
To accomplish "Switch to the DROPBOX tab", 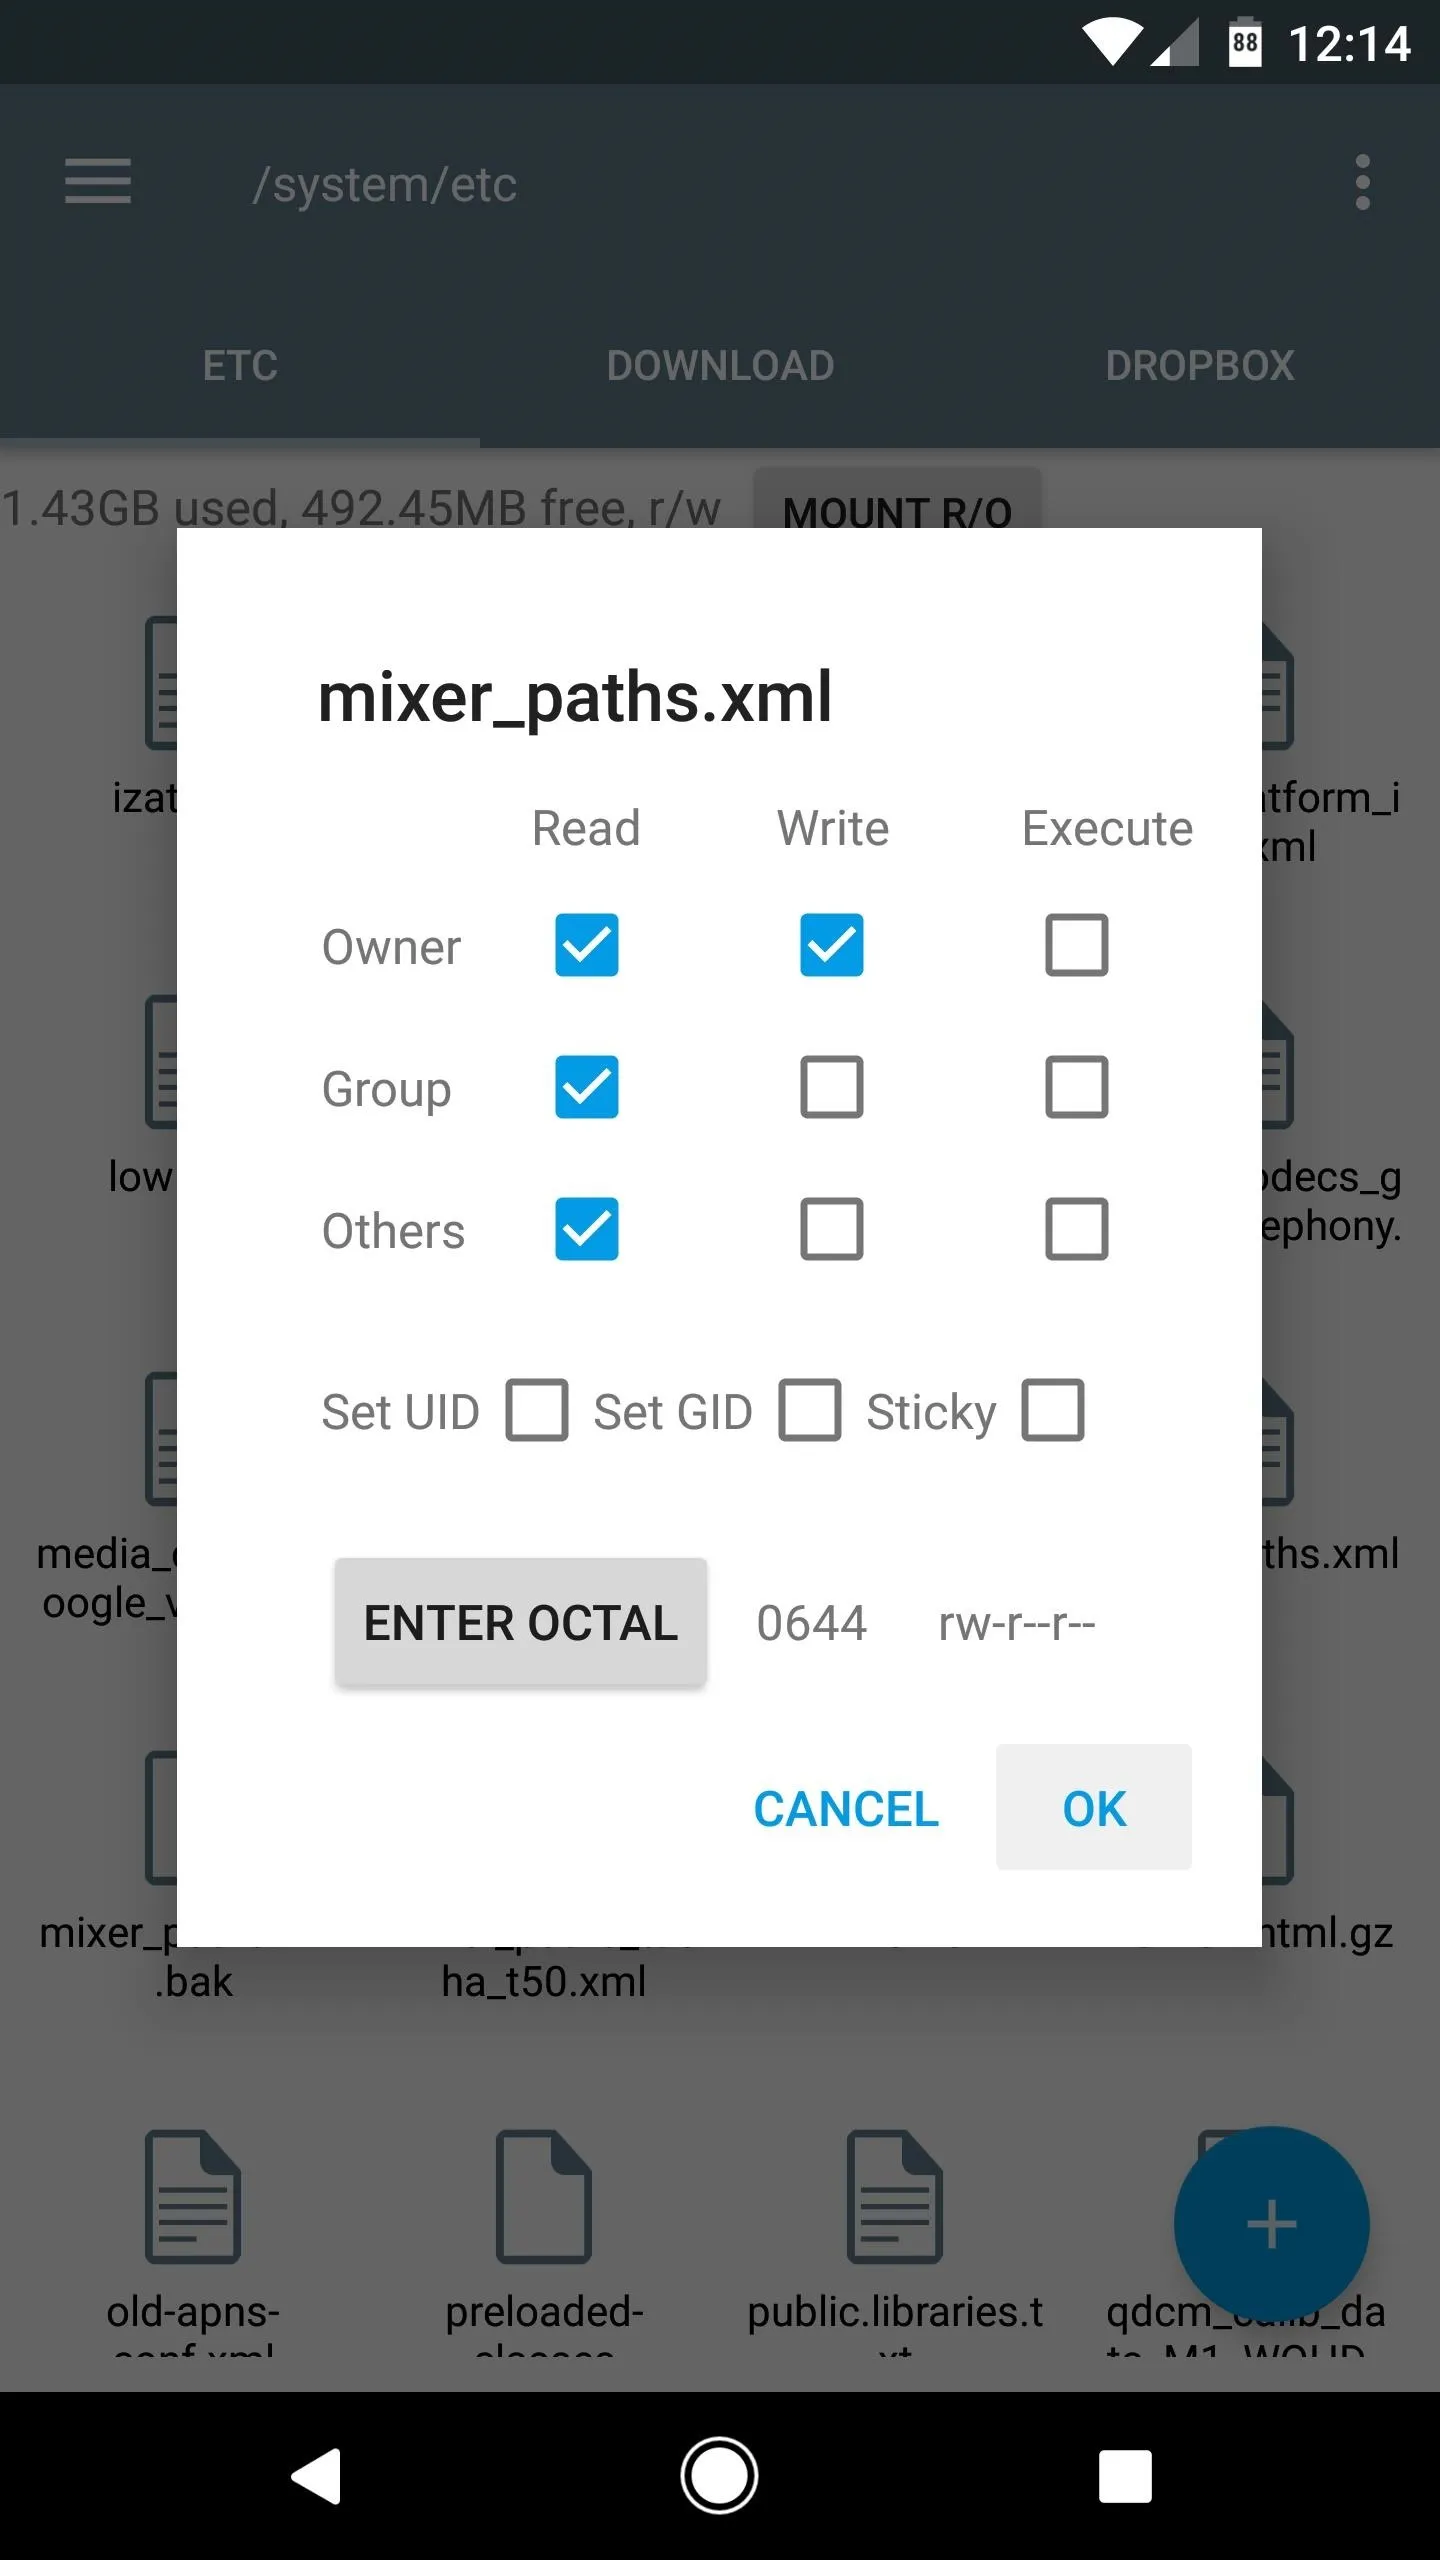I will 1200,366.
